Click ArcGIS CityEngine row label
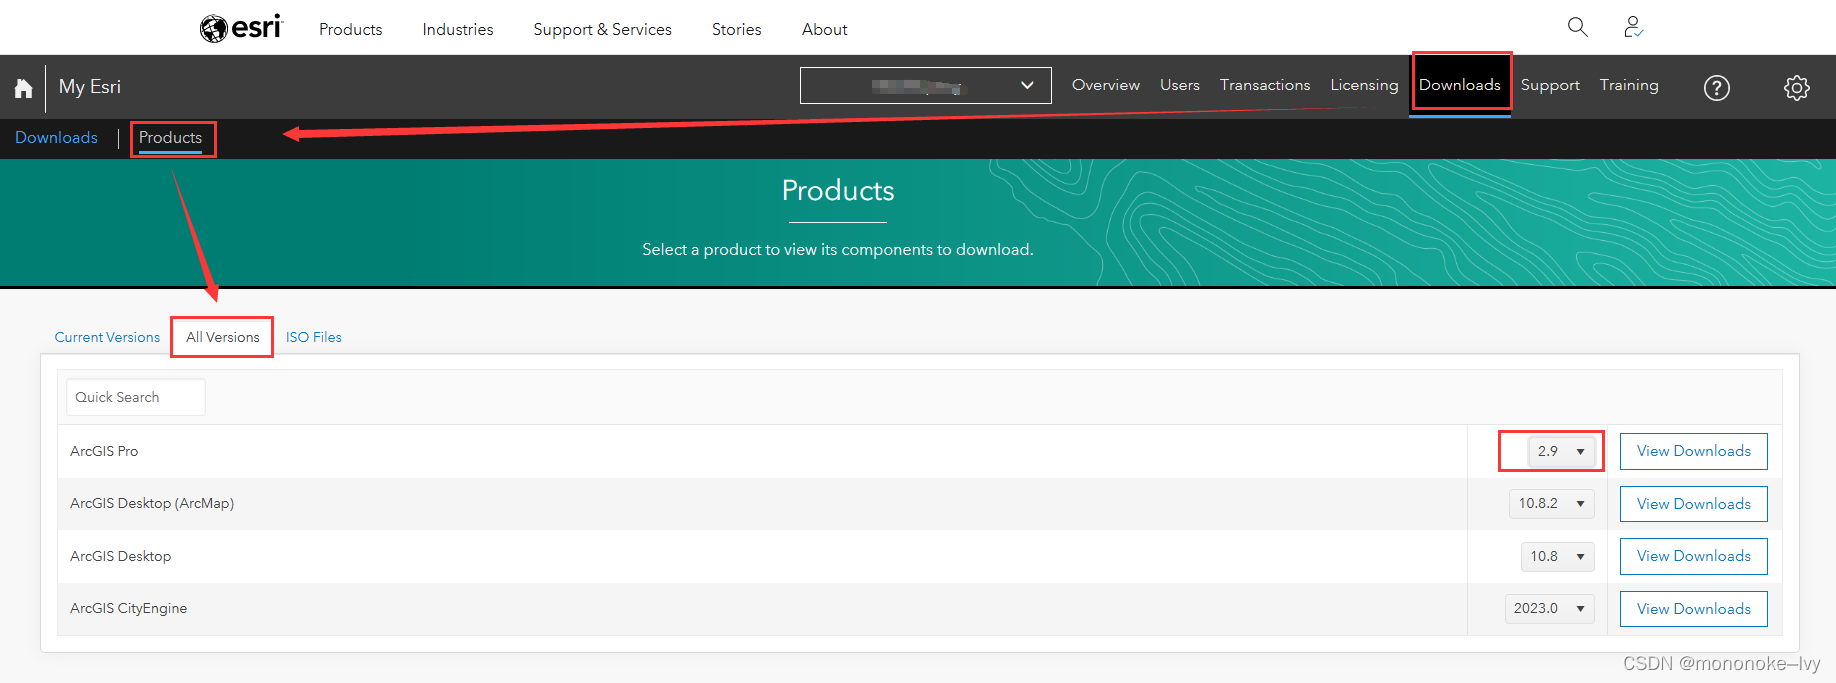Viewport: 1836px width, 683px height. (128, 608)
